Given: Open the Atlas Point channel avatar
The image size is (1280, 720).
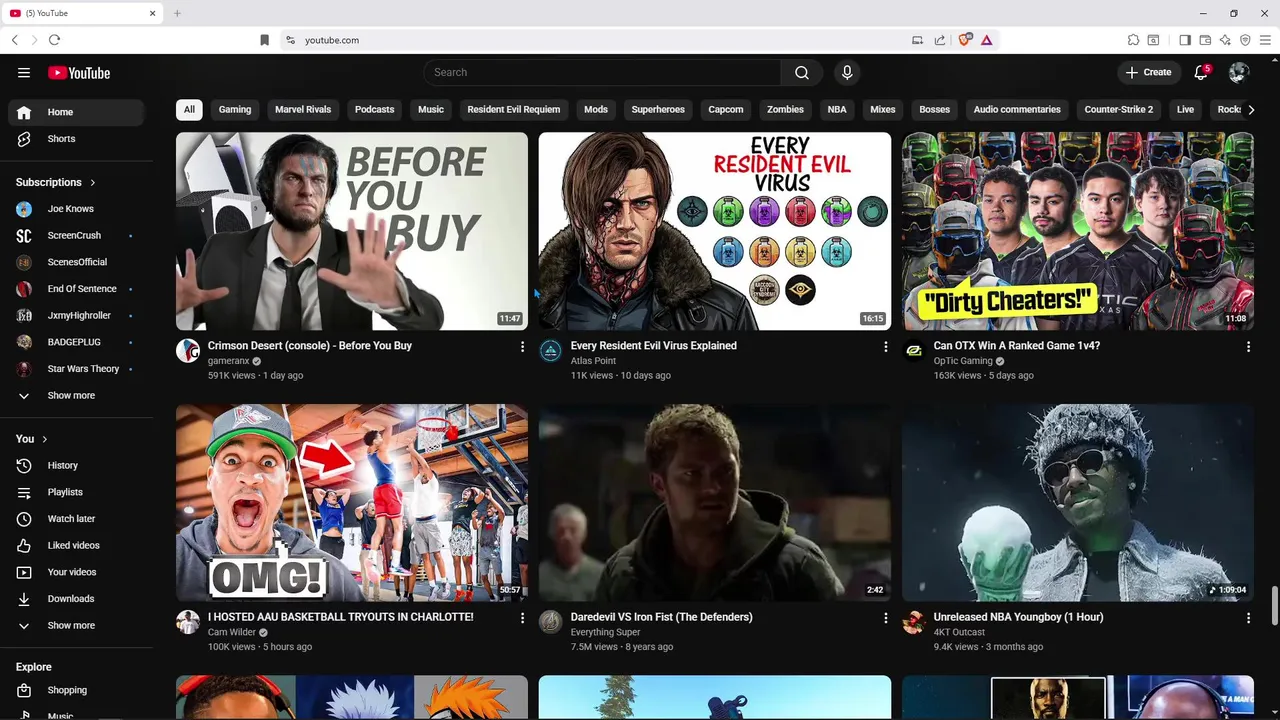Looking at the screenshot, I should (551, 350).
